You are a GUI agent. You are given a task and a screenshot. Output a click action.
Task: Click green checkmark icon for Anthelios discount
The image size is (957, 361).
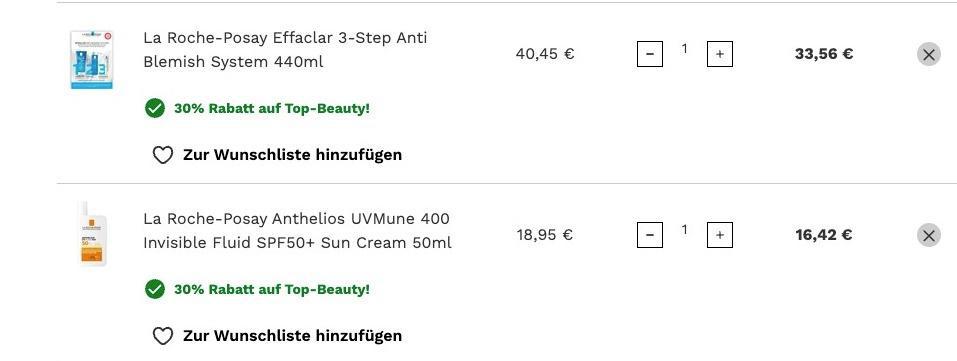[x=155, y=290]
